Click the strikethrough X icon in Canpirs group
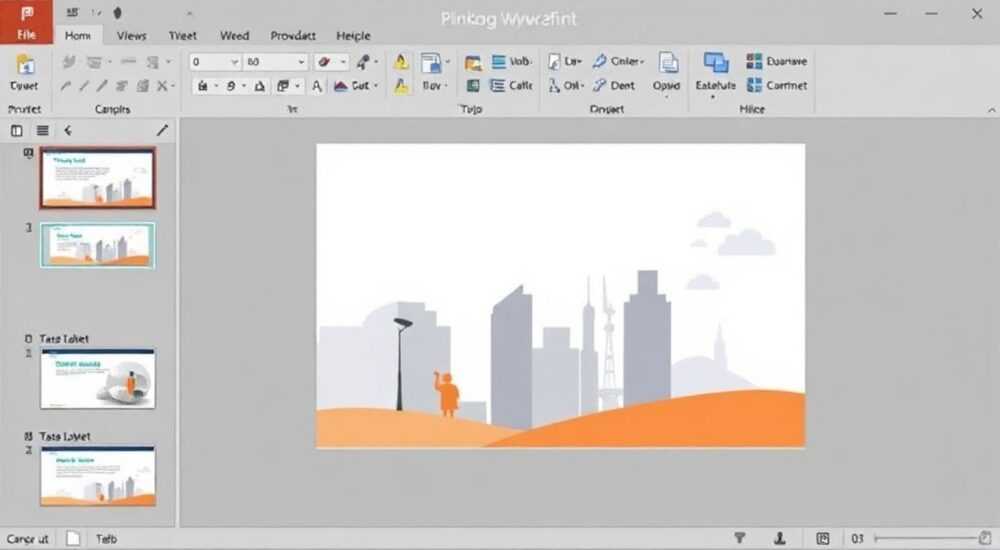This screenshot has width=1000, height=550. (x=163, y=85)
